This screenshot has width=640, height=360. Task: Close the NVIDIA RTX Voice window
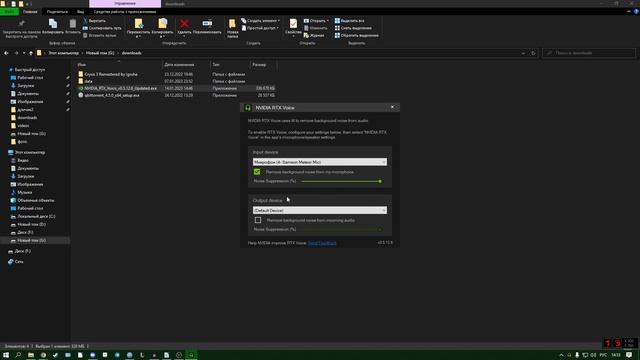point(392,107)
